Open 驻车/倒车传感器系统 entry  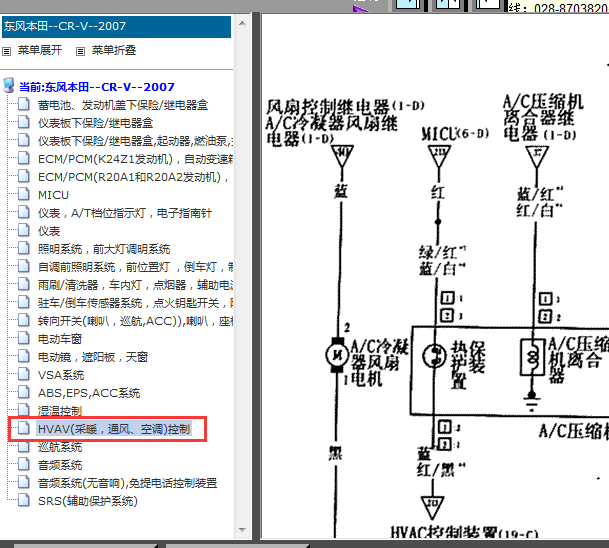135,303
